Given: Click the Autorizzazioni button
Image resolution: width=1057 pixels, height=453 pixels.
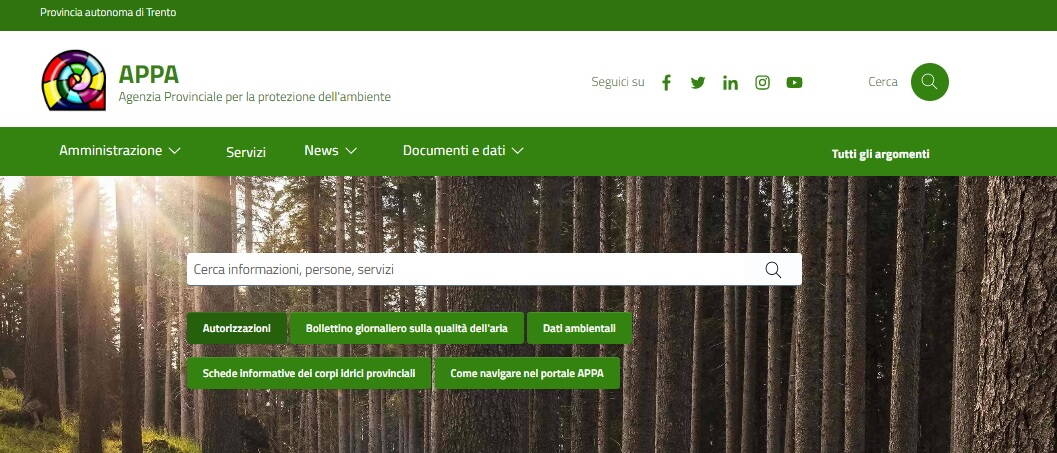Looking at the screenshot, I should 236,328.
